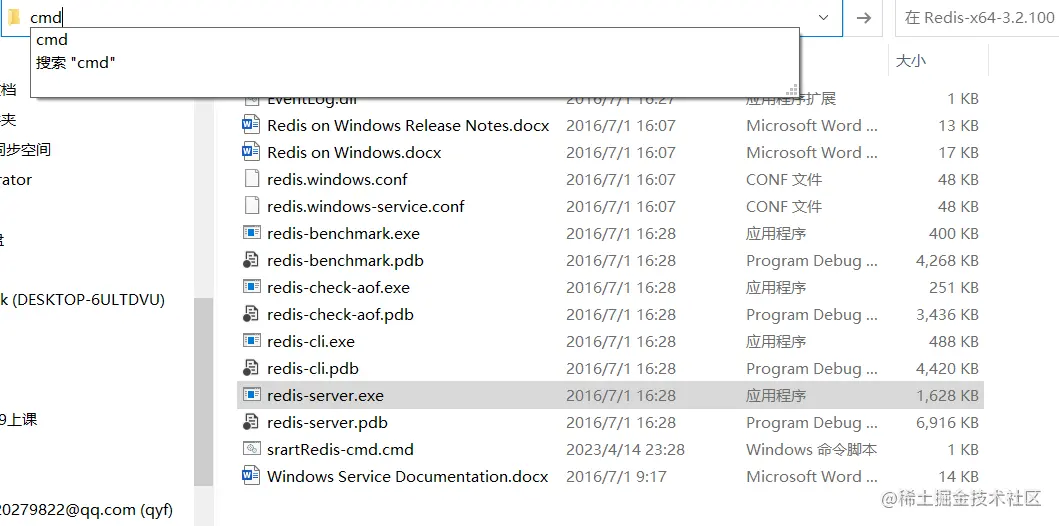Click the redis-benchmark.pdb file icon

pyautogui.click(x=251, y=260)
